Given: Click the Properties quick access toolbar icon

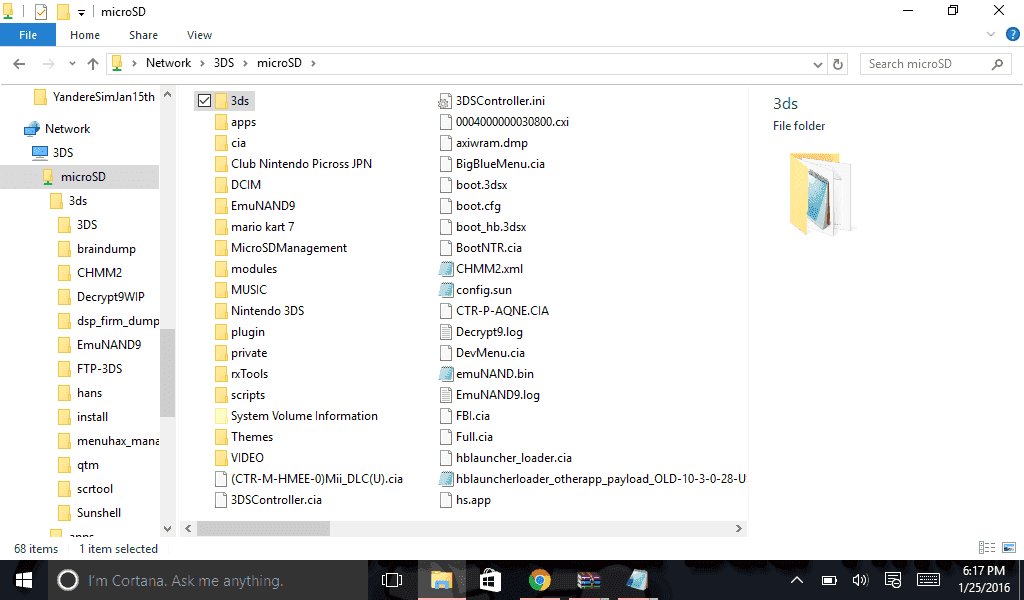Looking at the screenshot, I should point(40,12).
